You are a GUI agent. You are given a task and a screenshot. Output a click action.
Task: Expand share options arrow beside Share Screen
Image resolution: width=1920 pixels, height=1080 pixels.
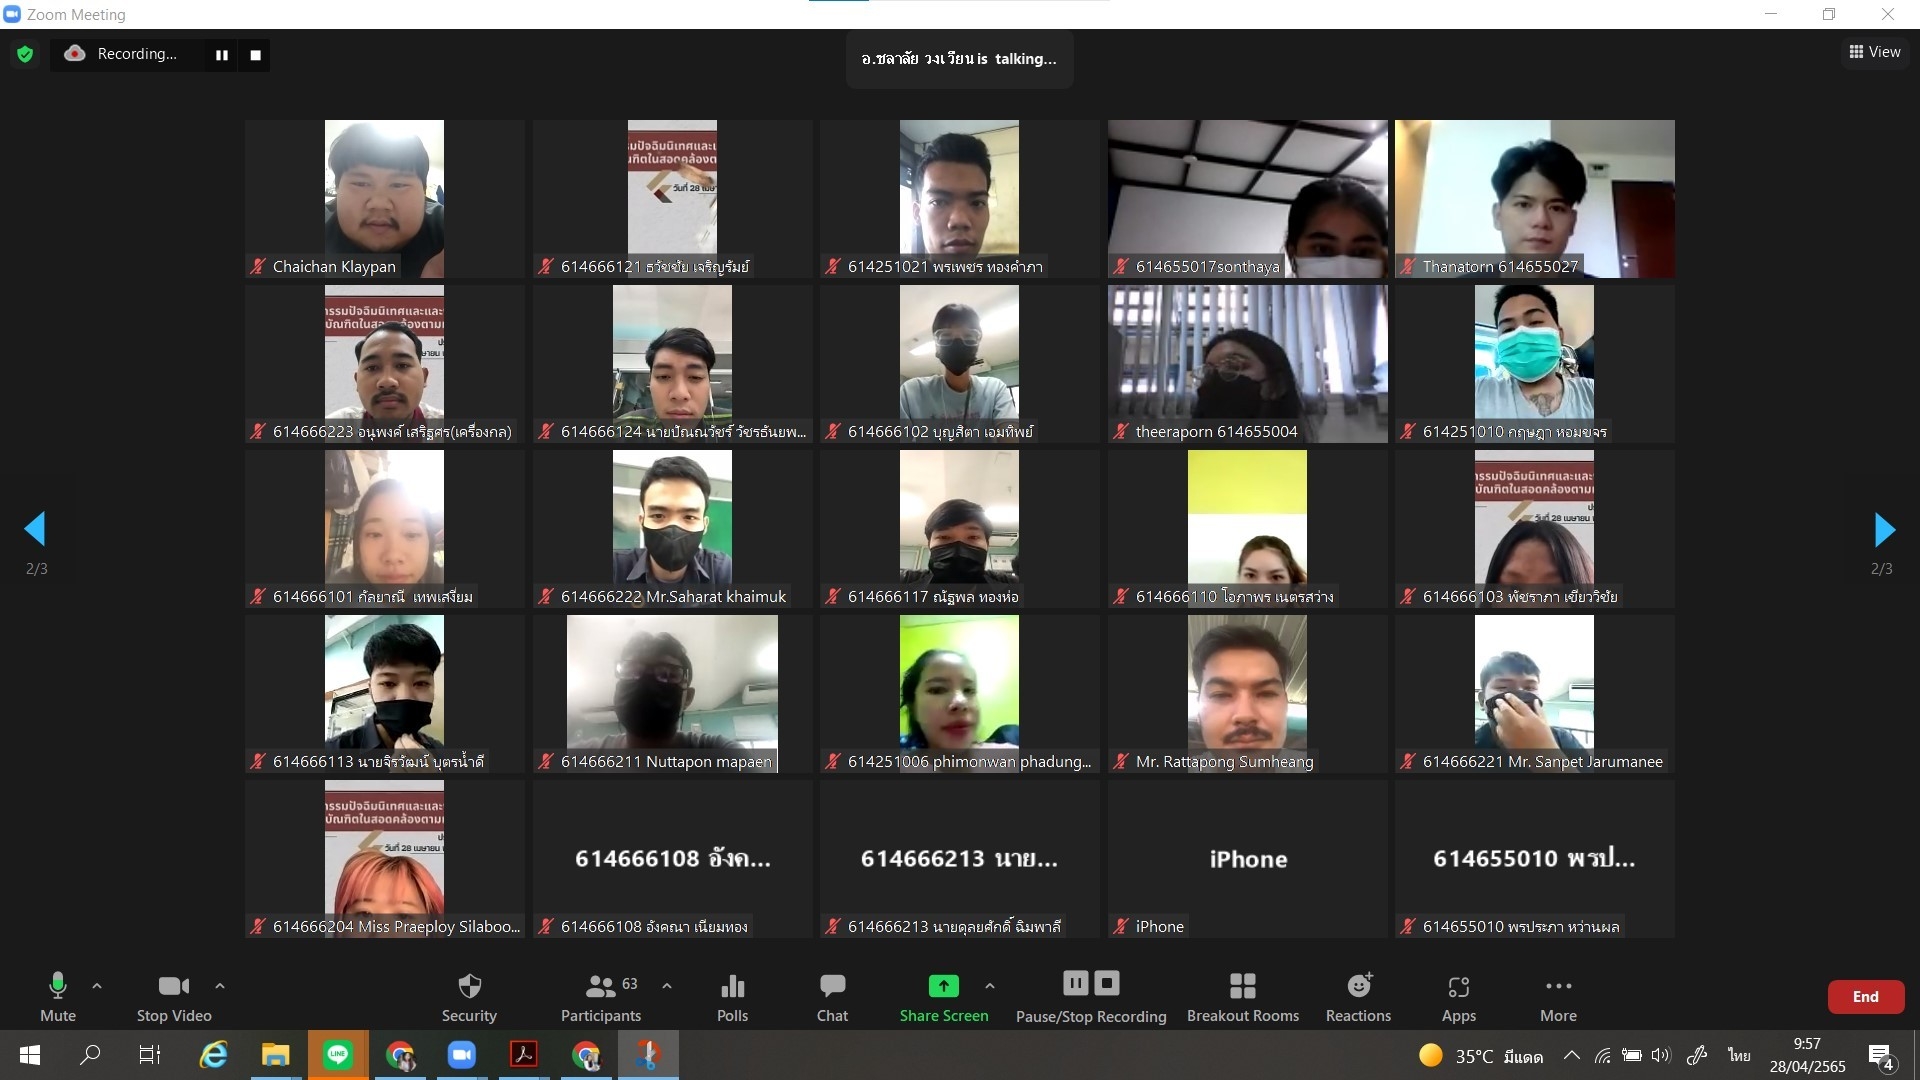[990, 986]
